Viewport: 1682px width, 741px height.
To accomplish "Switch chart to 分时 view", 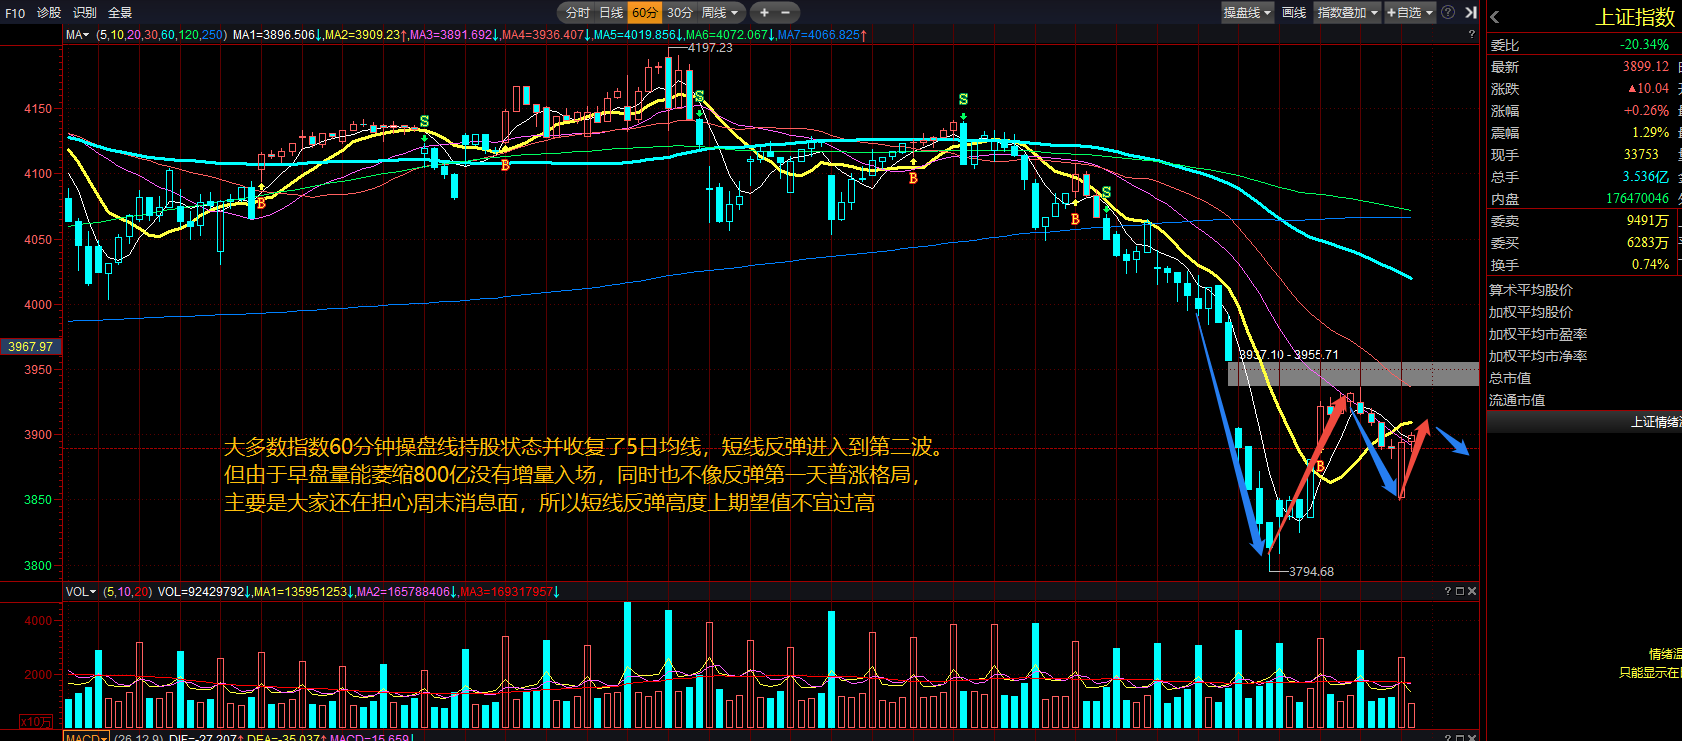I will point(577,13).
